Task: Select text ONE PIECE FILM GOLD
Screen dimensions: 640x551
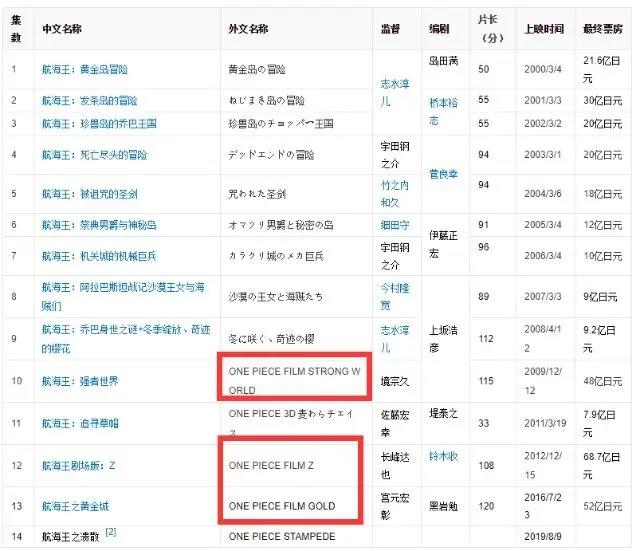Action: [x=282, y=507]
